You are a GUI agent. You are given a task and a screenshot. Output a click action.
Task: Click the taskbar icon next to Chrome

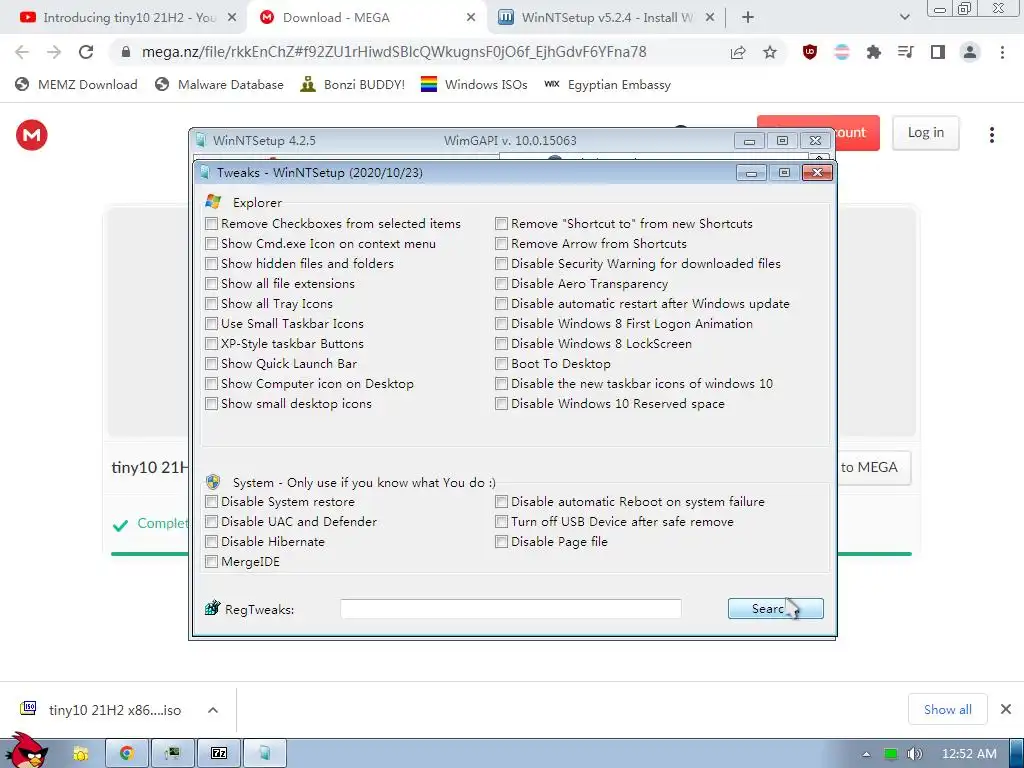[x=172, y=753]
